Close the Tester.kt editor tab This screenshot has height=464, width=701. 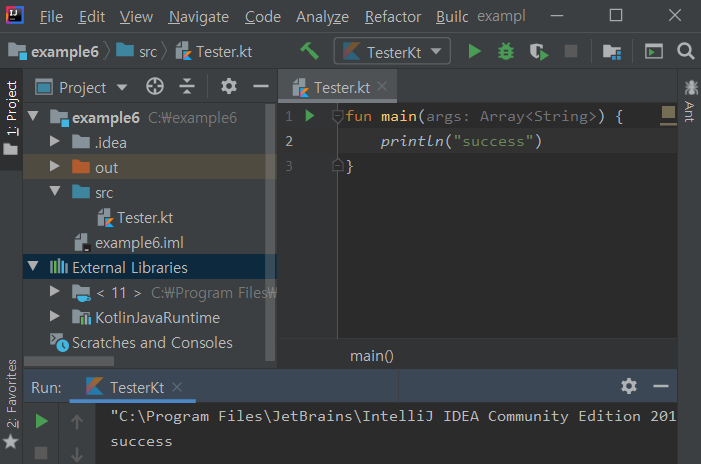382,86
